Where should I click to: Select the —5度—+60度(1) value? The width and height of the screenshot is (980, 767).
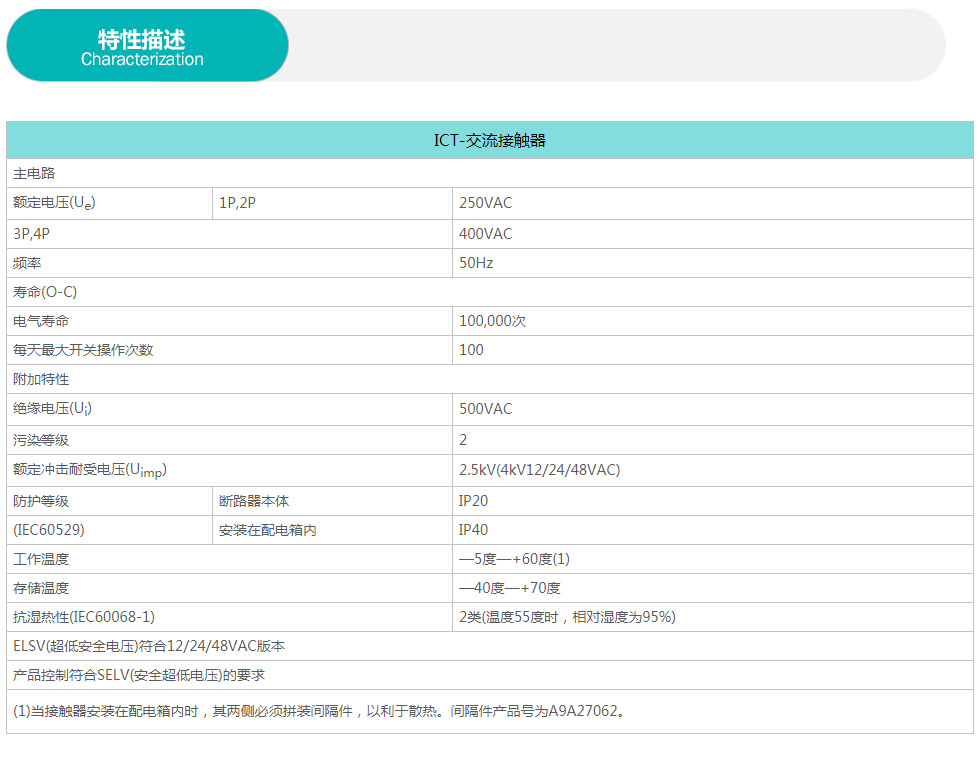pyautogui.click(x=514, y=559)
